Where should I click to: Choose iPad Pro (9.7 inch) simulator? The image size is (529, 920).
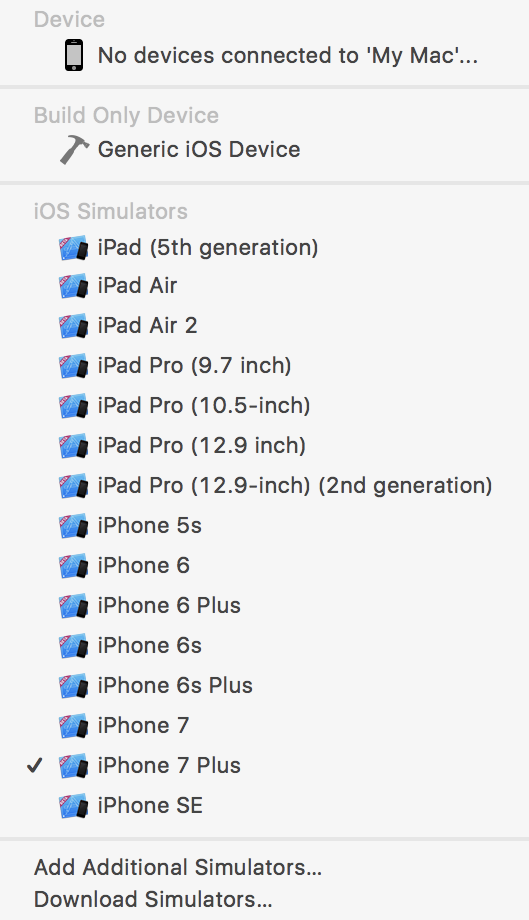click(264, 366)
